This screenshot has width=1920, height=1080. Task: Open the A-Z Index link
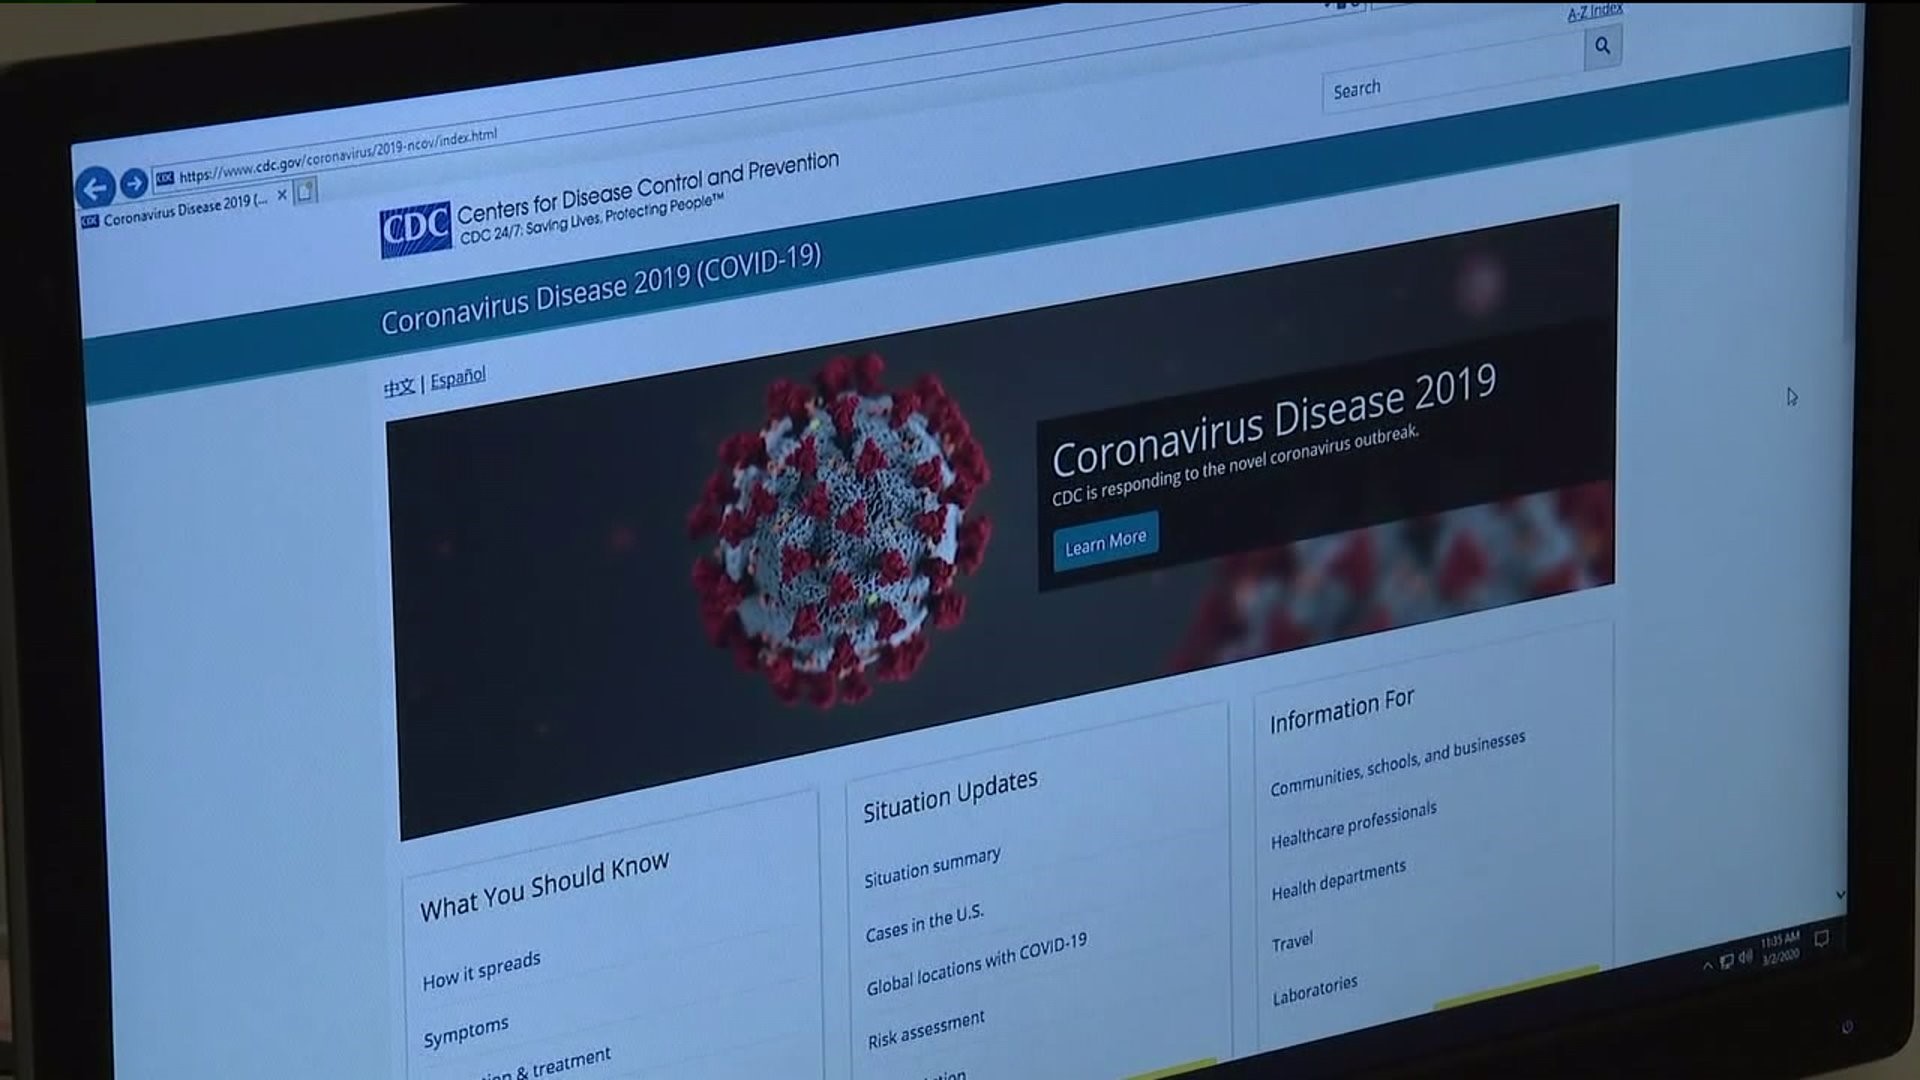(x=1595, y=12)
